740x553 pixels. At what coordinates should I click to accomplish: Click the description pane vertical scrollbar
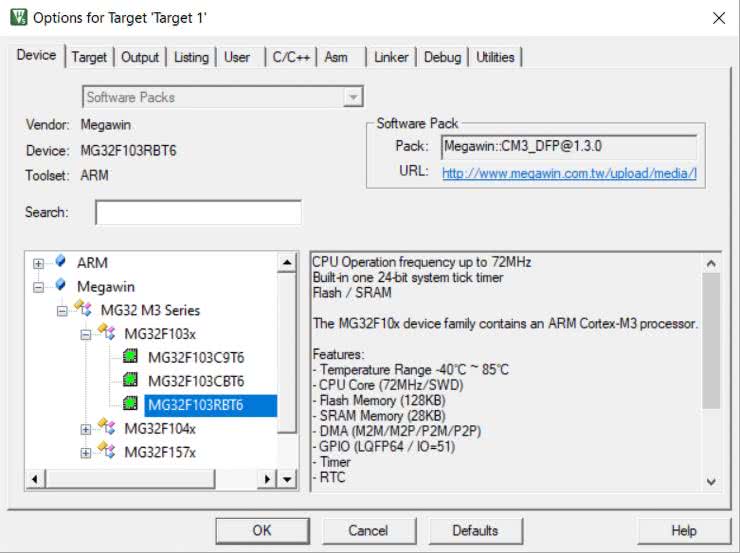(711, 340)
